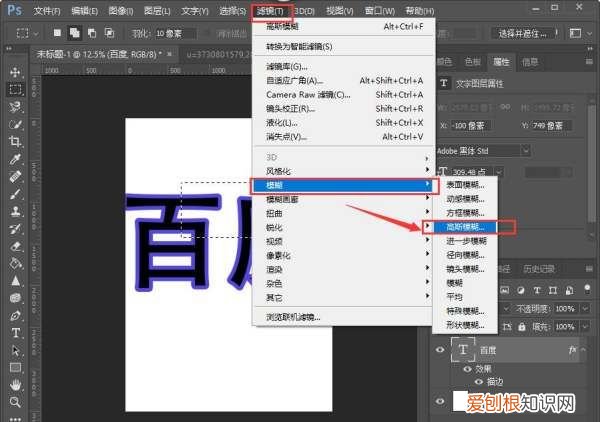Open the 图像(I) menu
The height and width of the screenshot is (422, 600).
121,11
